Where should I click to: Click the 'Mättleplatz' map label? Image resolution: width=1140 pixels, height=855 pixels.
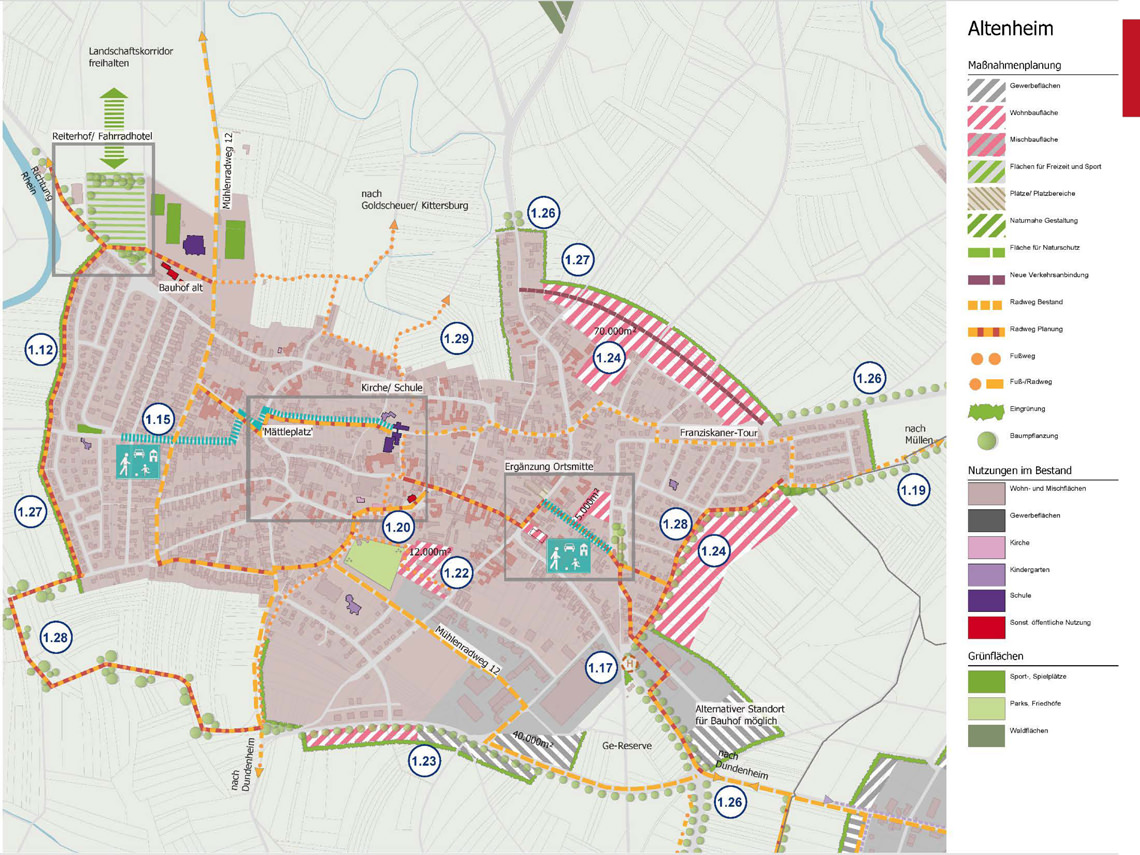[x=289, y=433]
